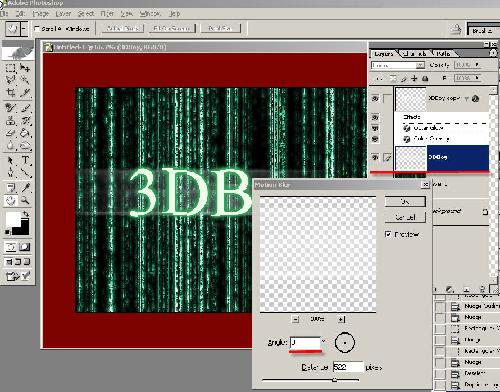Click the Motion Blur distance slider

coord(334,380)
